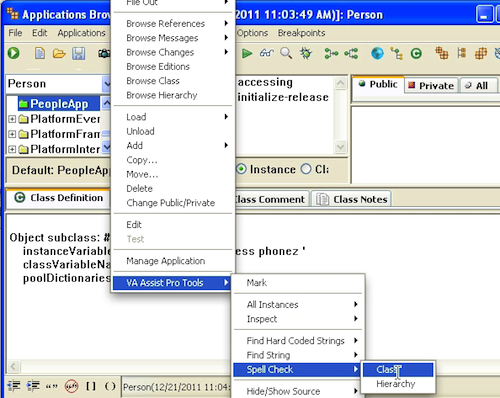The width and height of the screenshot is (500, 398).
Task: Select the Instance radio button
Action: coord(241,169)
